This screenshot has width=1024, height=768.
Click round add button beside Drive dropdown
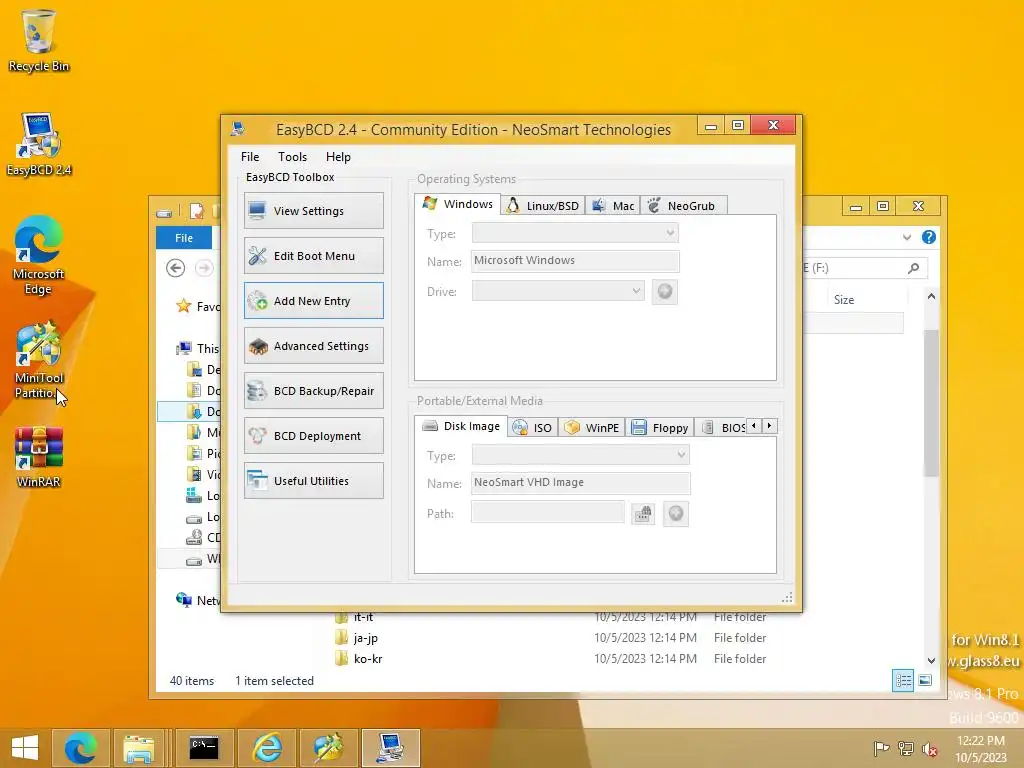(x=665, y=291)
